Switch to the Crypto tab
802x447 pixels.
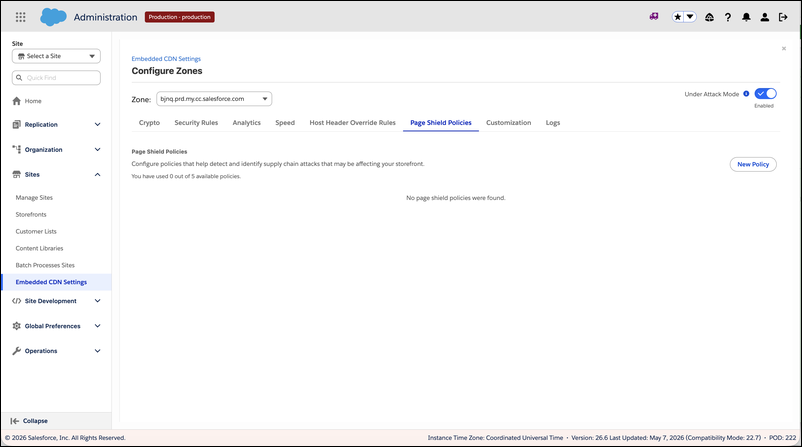pyautogui.click(x=149, y=123)
